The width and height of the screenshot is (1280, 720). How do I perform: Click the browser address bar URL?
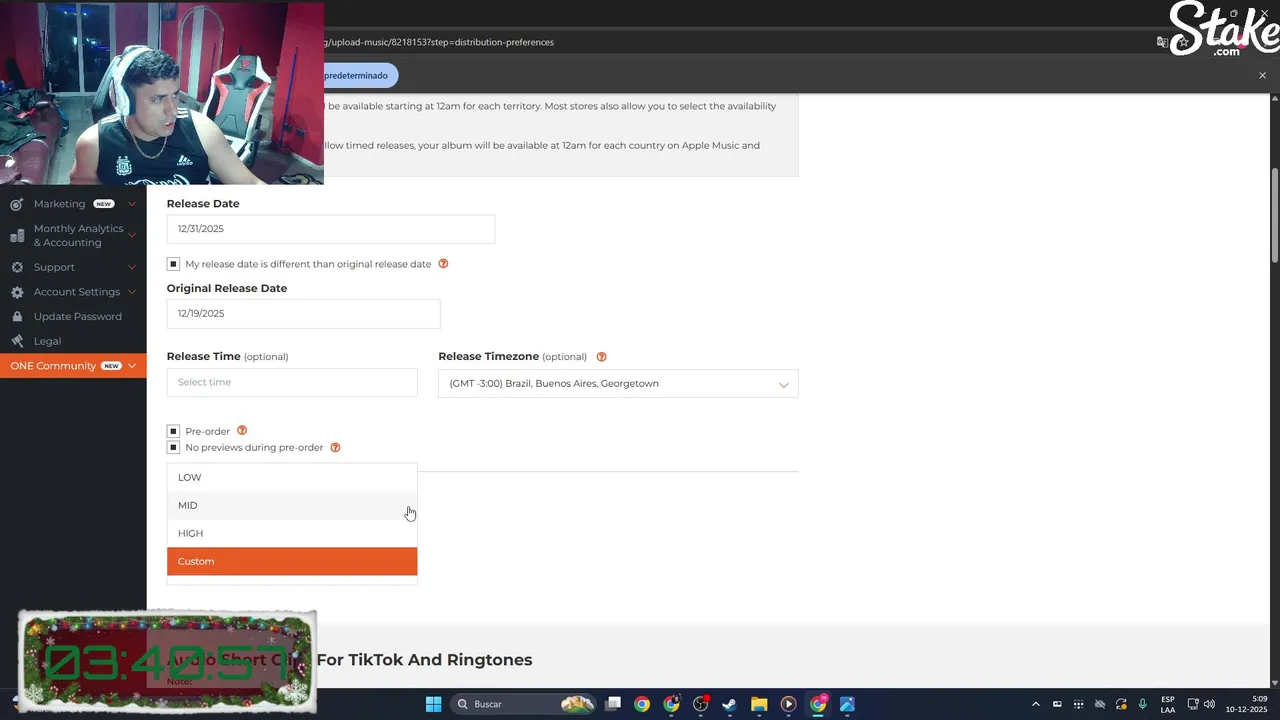438,42
